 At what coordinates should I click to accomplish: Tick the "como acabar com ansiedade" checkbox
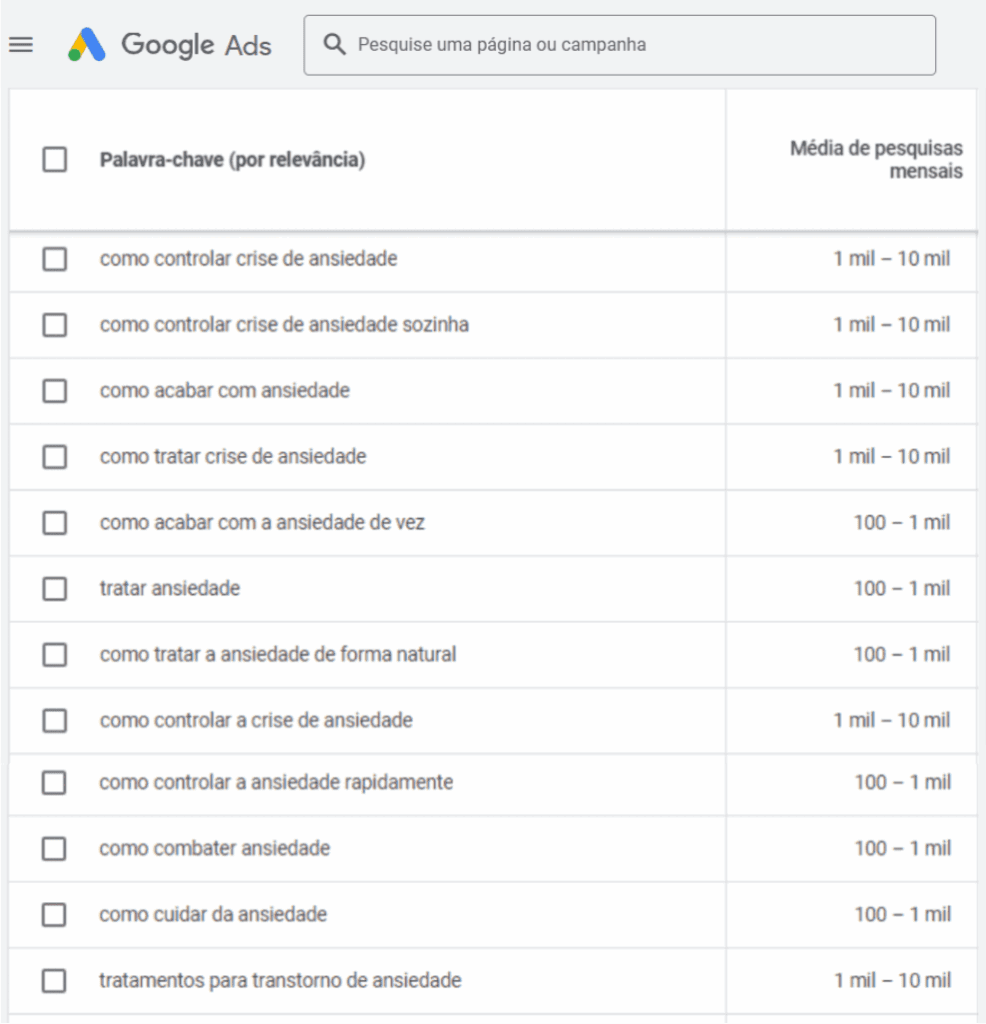tap(55, 391)
